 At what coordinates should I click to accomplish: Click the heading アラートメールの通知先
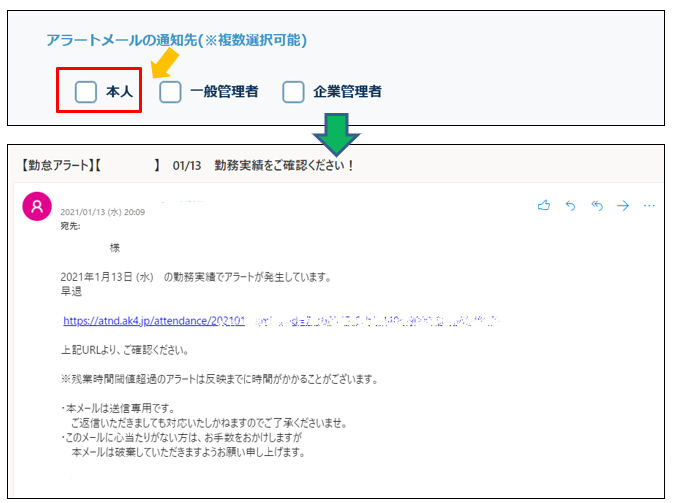tap(176, 40)
